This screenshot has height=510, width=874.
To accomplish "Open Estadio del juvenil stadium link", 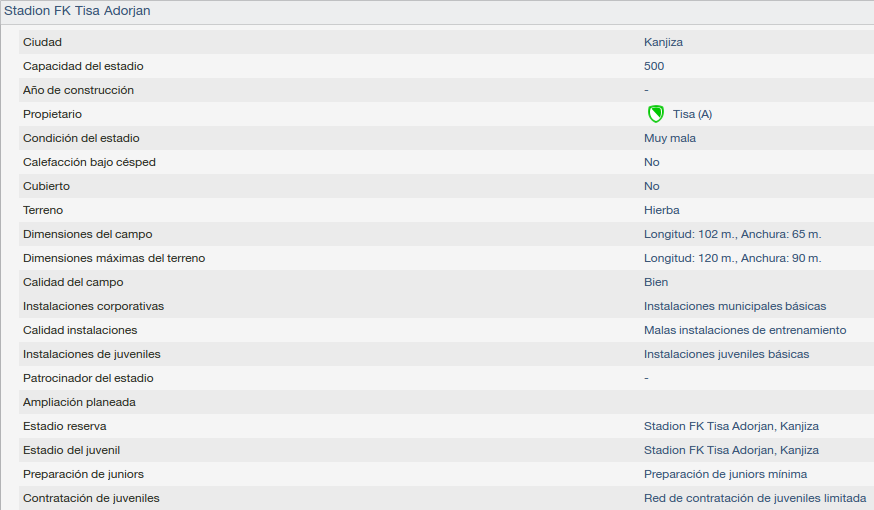I will (x=731, y=450).
